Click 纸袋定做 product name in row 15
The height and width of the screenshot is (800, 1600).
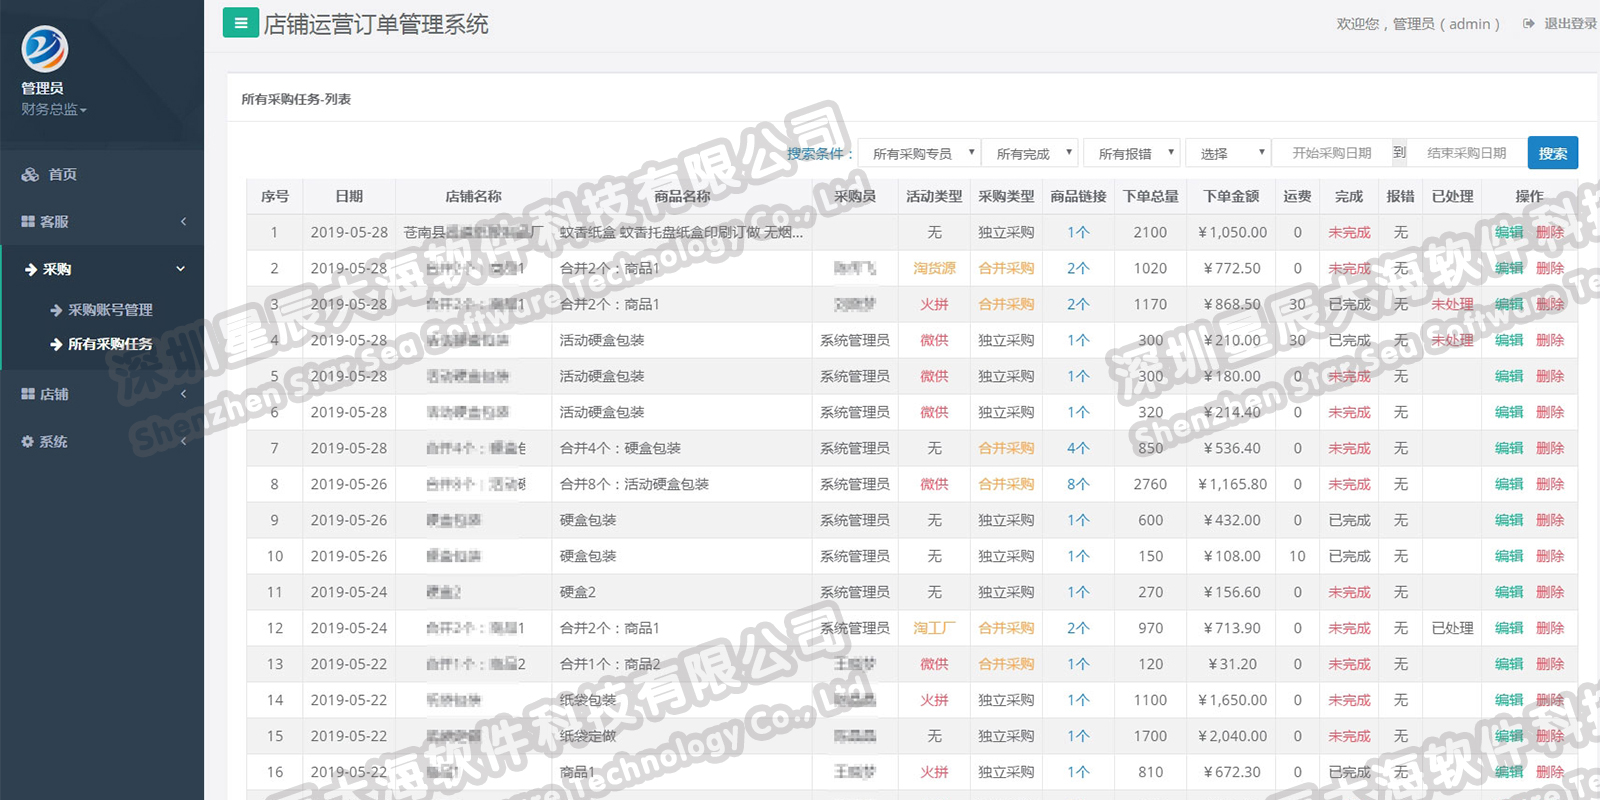pyautogui.click(x=588, y=736)
